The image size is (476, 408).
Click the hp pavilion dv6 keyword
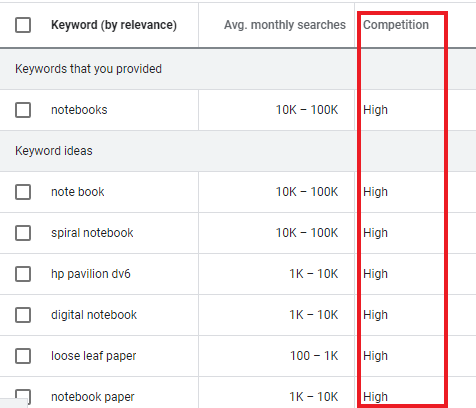(x=91, y=274)
